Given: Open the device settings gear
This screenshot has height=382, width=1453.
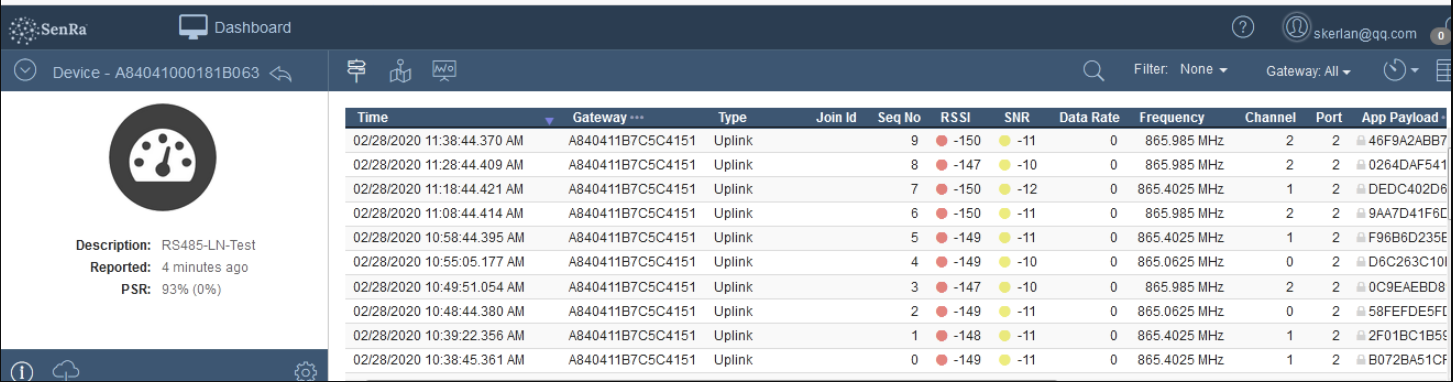Looking at the screenshot, I should (306, 372).
